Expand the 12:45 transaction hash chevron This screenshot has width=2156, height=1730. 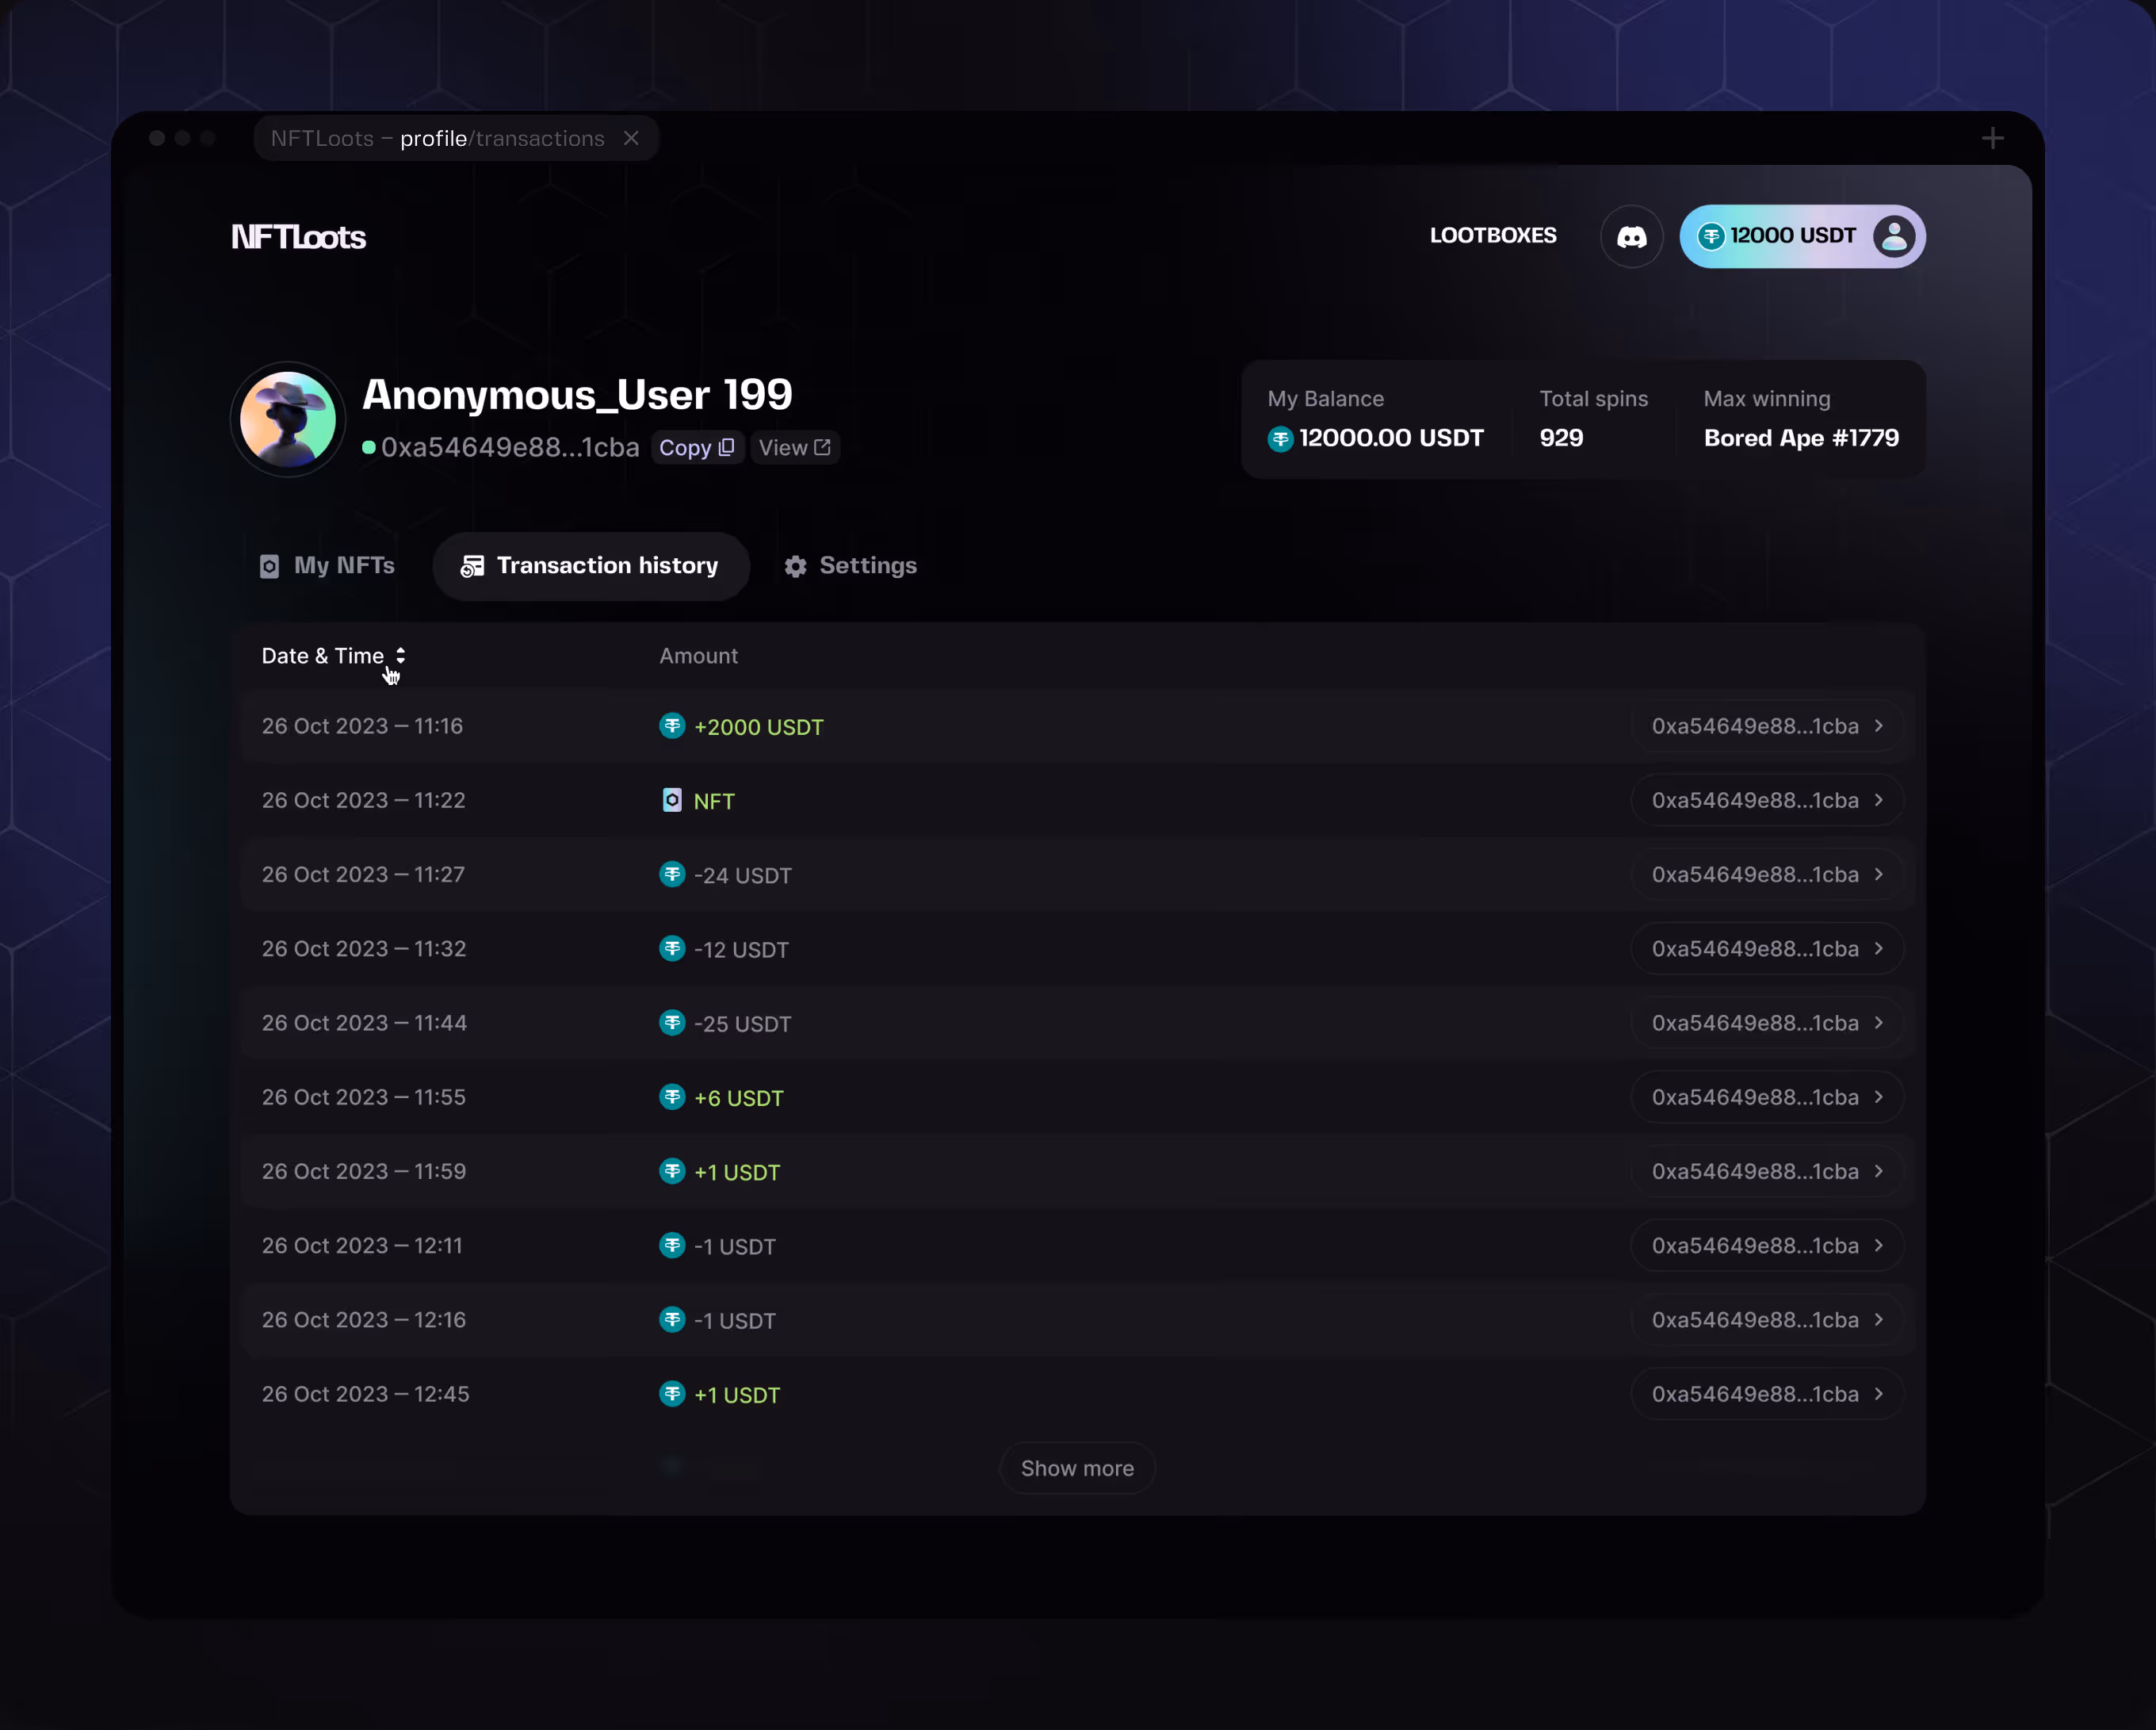tap(1879, 1394)
